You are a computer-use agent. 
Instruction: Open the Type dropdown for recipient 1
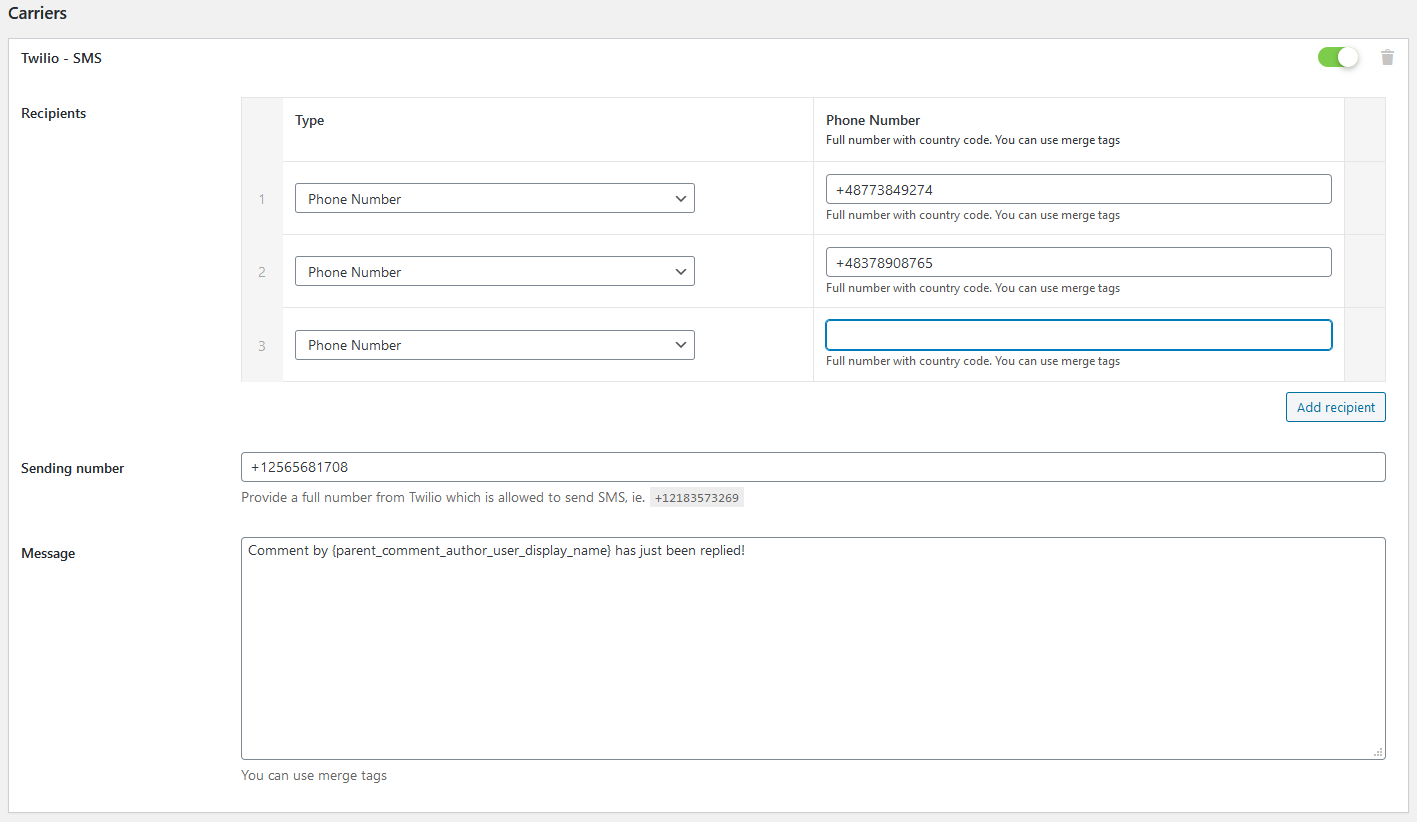point(494,199)
